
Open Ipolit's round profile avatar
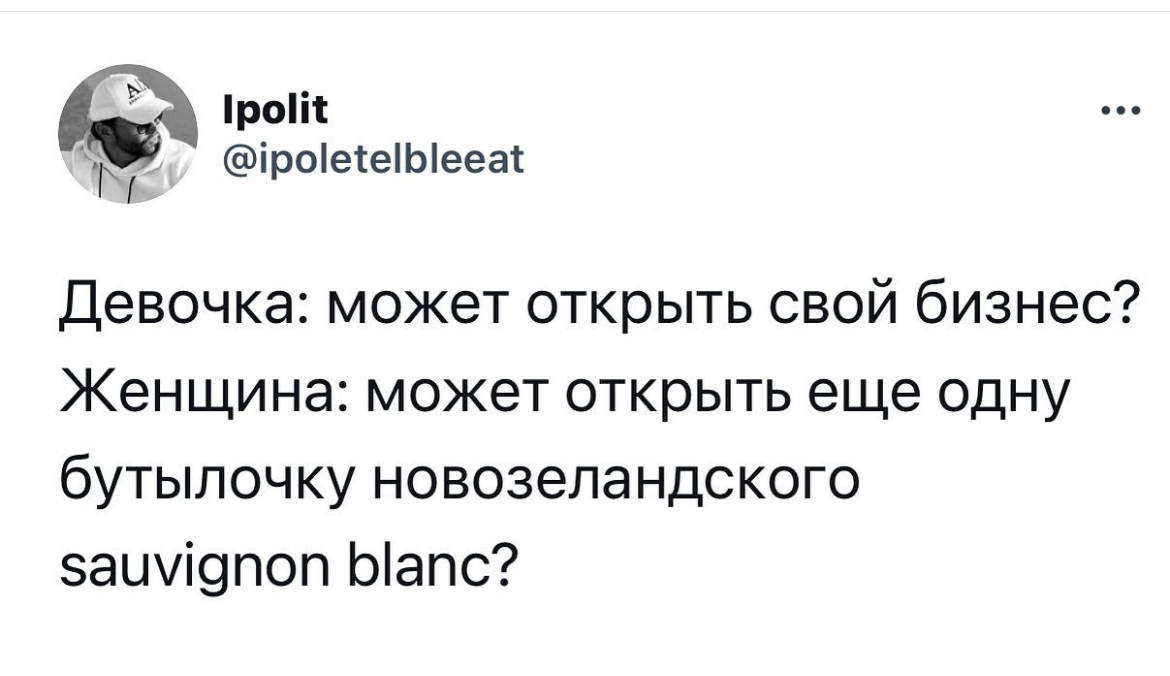128,134
